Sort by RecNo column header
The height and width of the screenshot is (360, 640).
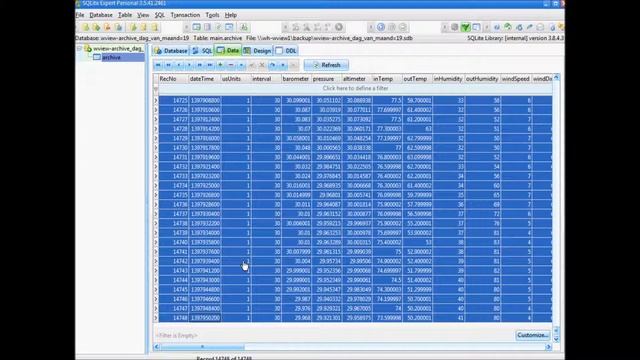173,79
